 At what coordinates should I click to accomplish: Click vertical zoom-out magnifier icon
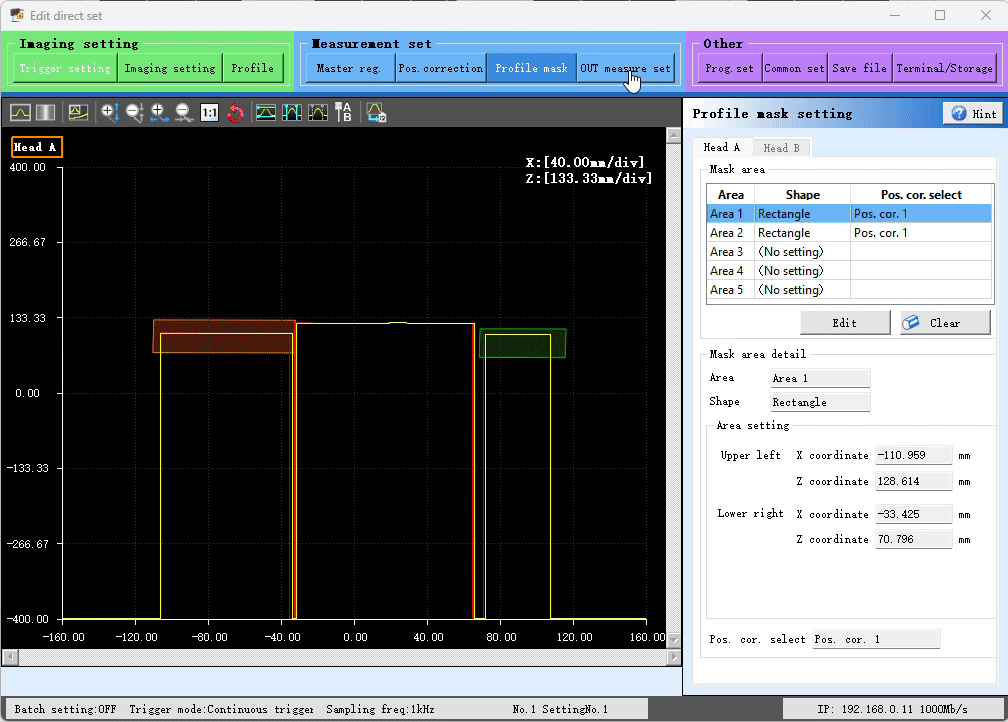[x=134, y=113]
